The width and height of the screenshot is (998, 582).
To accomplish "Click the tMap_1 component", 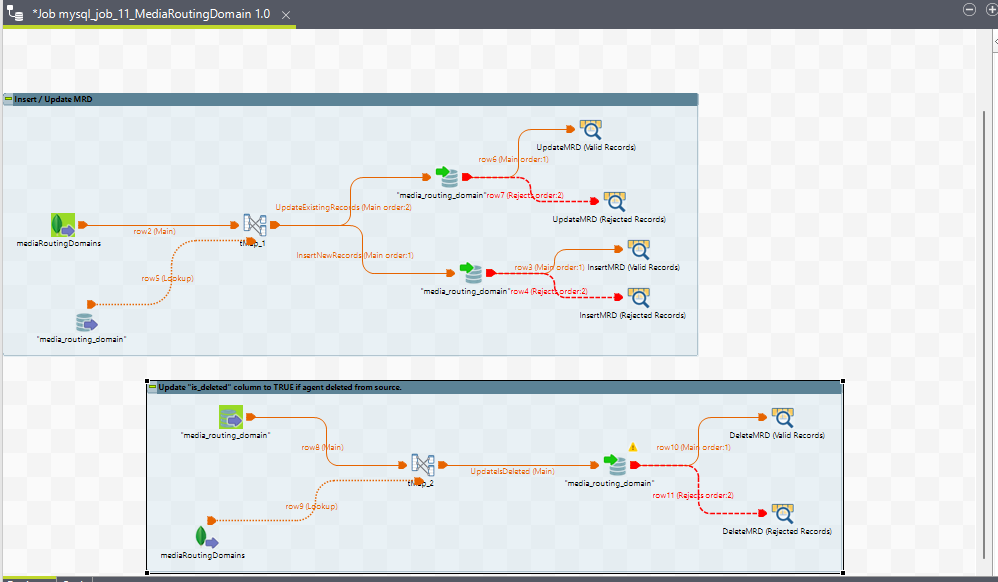I will pos(253,225).
